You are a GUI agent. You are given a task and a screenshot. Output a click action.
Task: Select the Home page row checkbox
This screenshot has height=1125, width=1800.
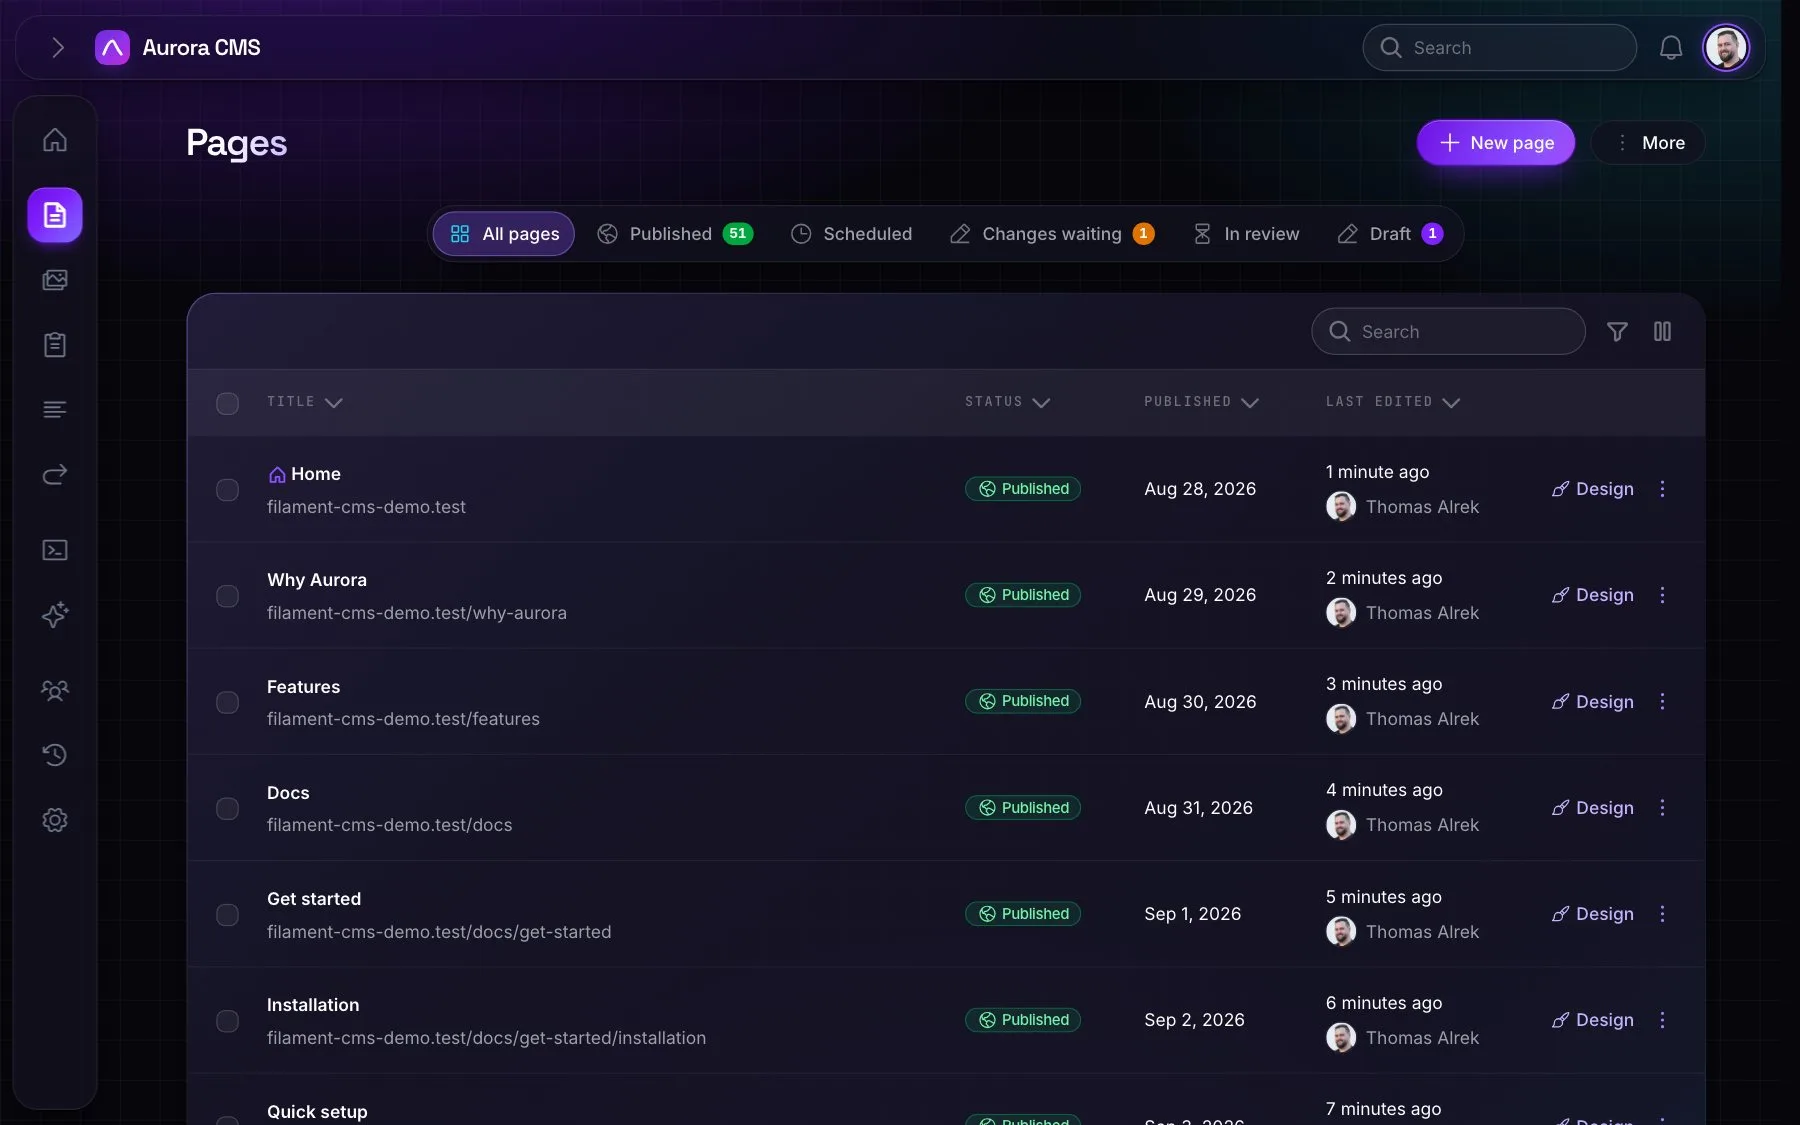coord(228,490)
